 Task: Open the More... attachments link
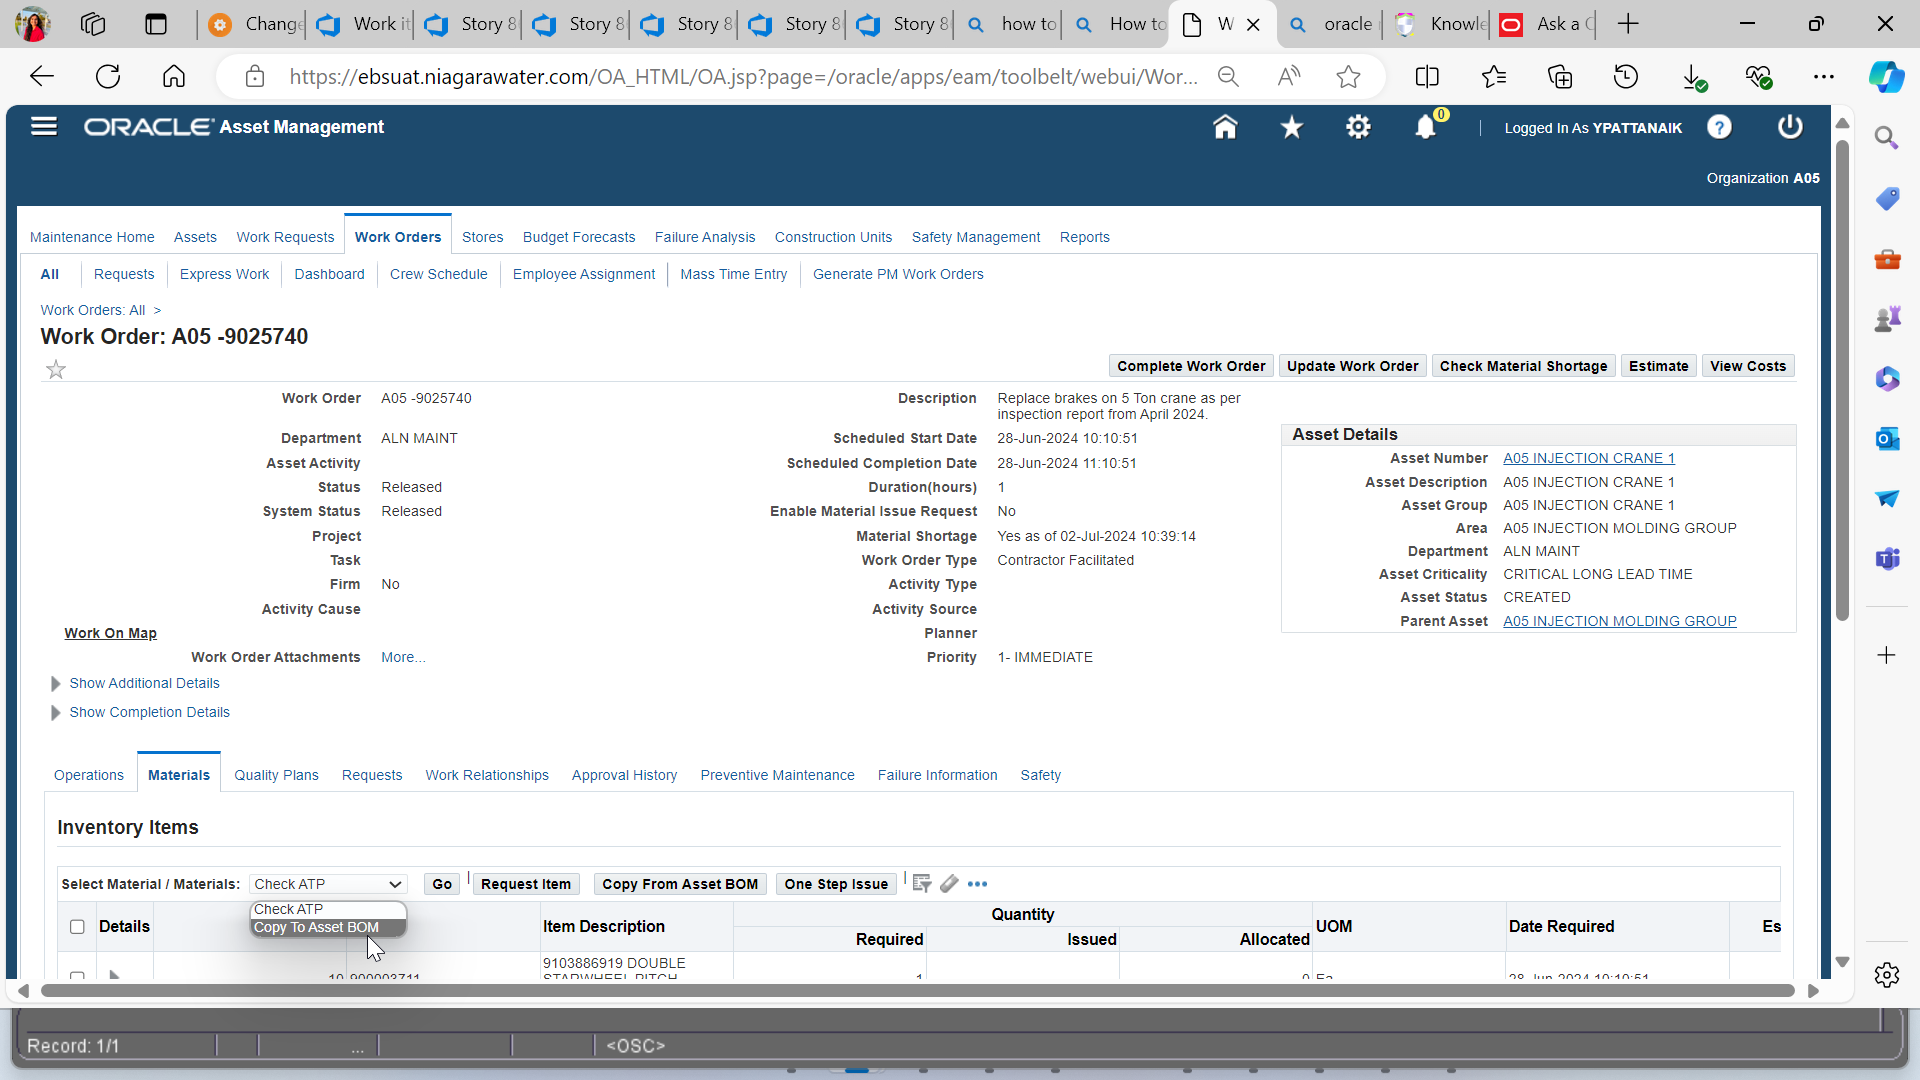click(x=403, y=658)
